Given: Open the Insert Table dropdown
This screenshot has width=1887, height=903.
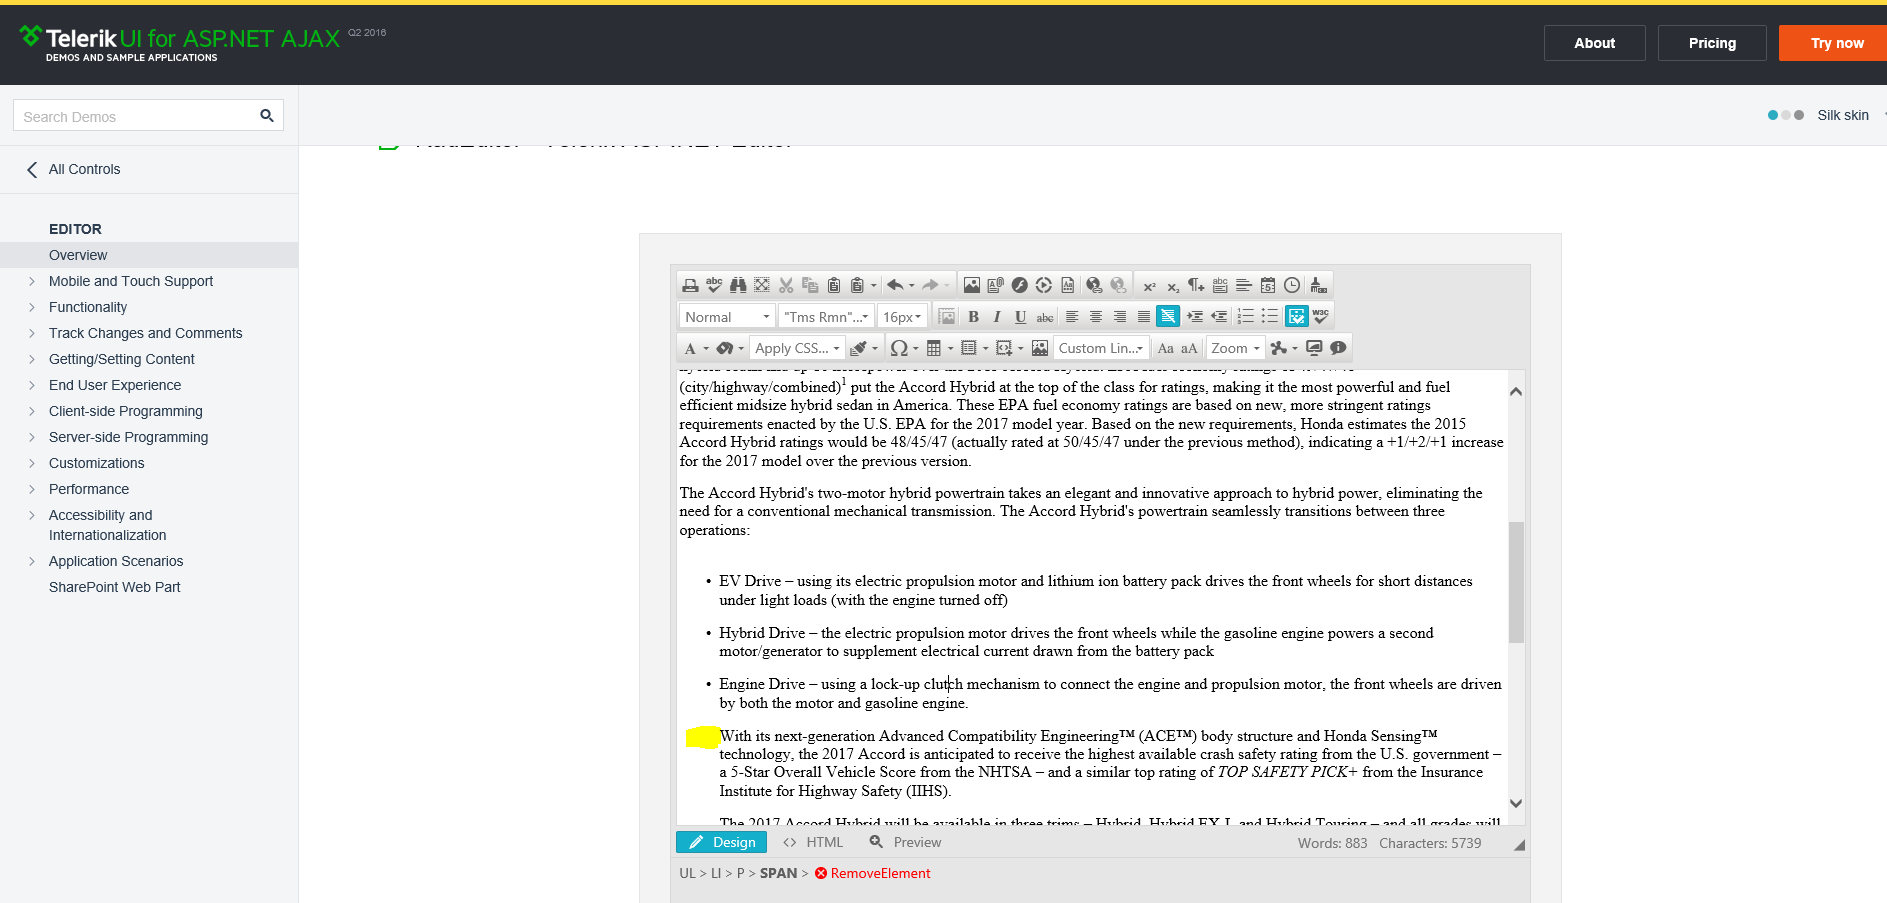Looking at the screenshot, I should click(x=939, y=348).
